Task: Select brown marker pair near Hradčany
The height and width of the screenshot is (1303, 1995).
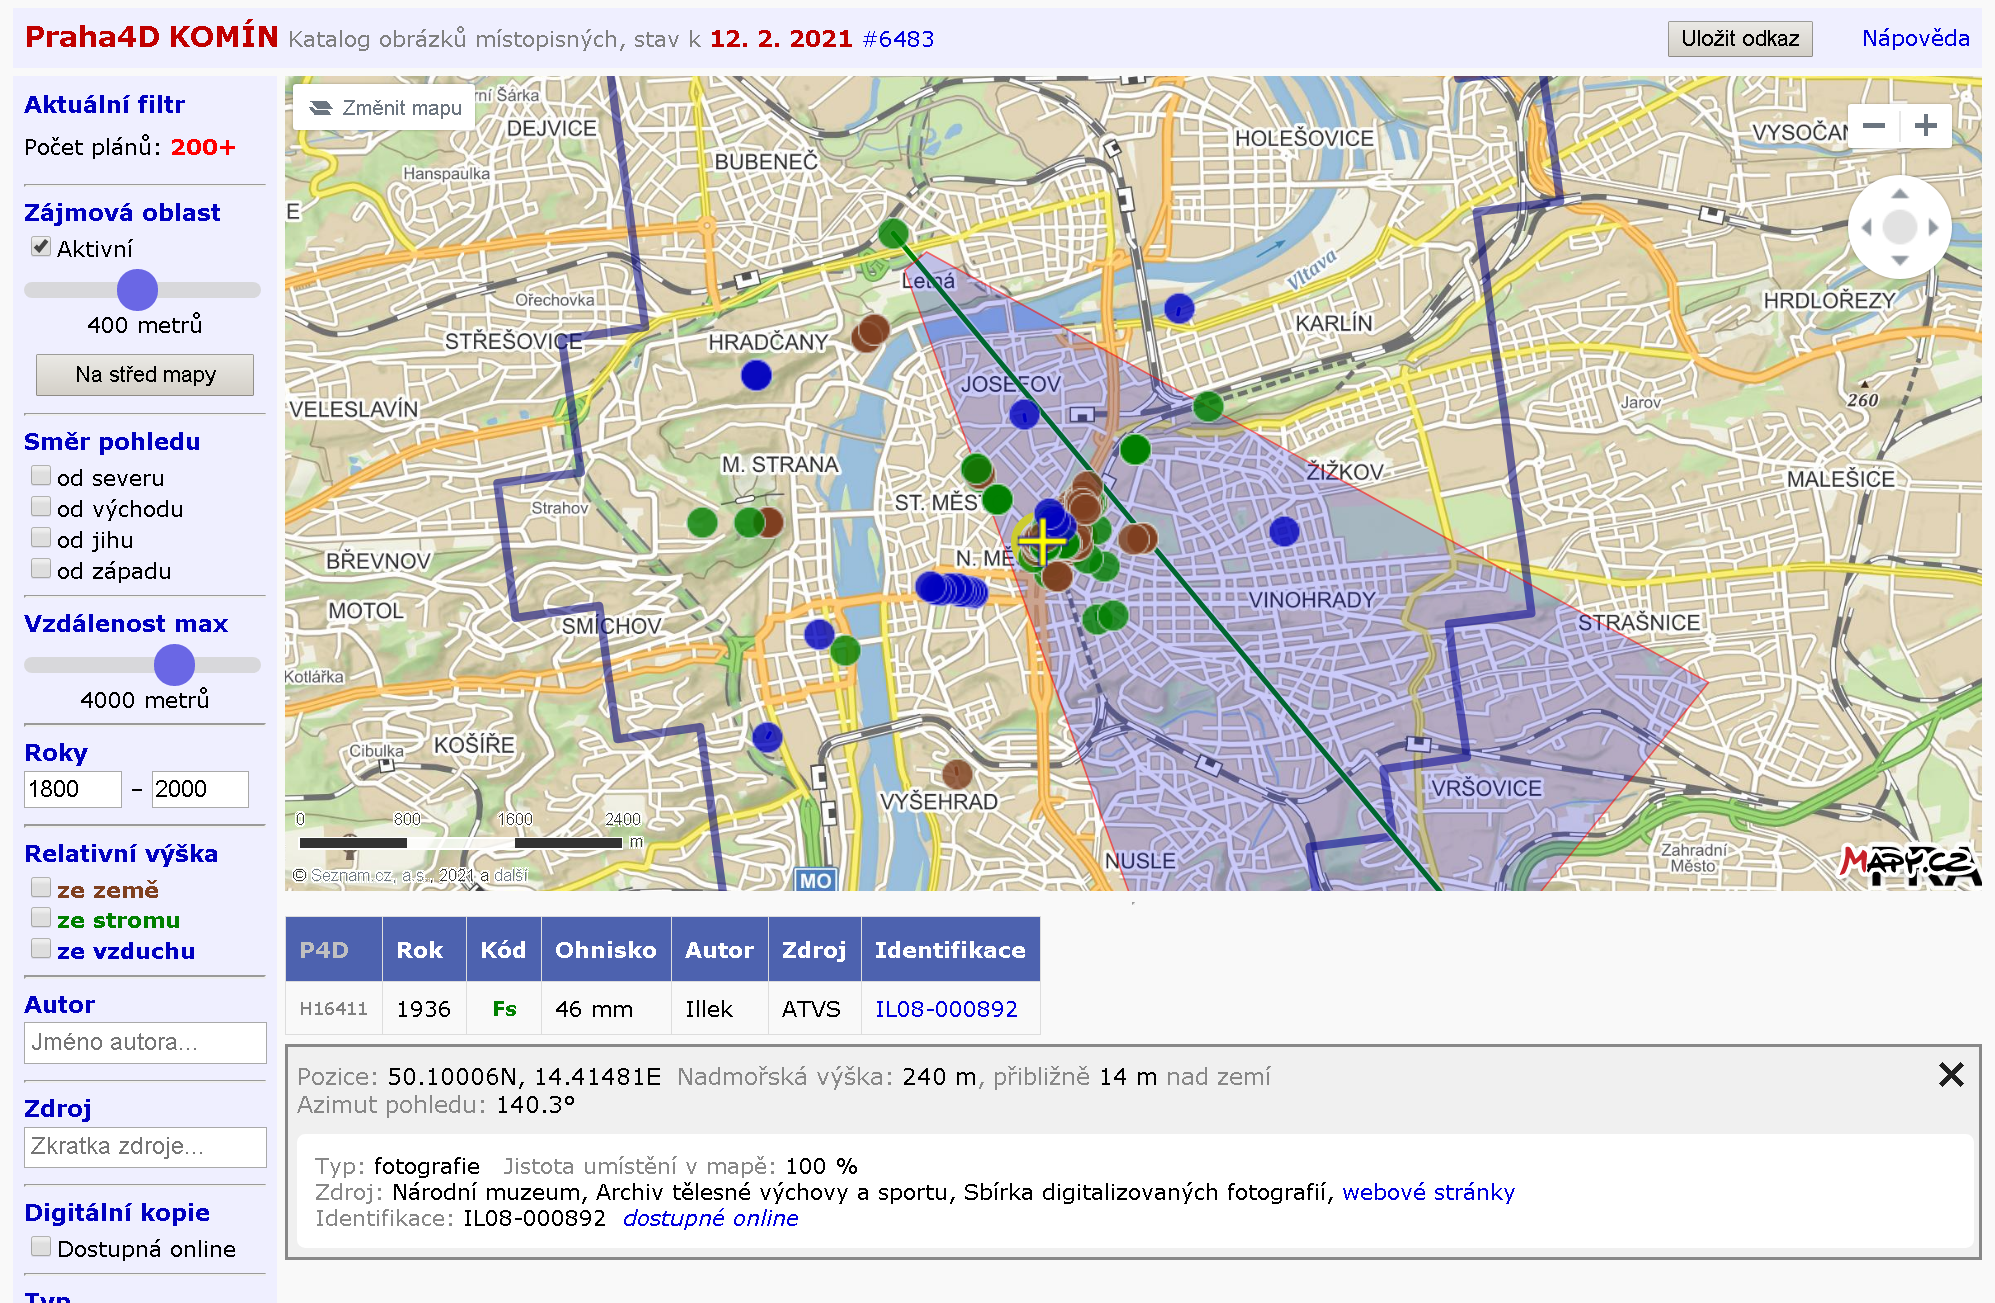Action: [x=870, y=333]
